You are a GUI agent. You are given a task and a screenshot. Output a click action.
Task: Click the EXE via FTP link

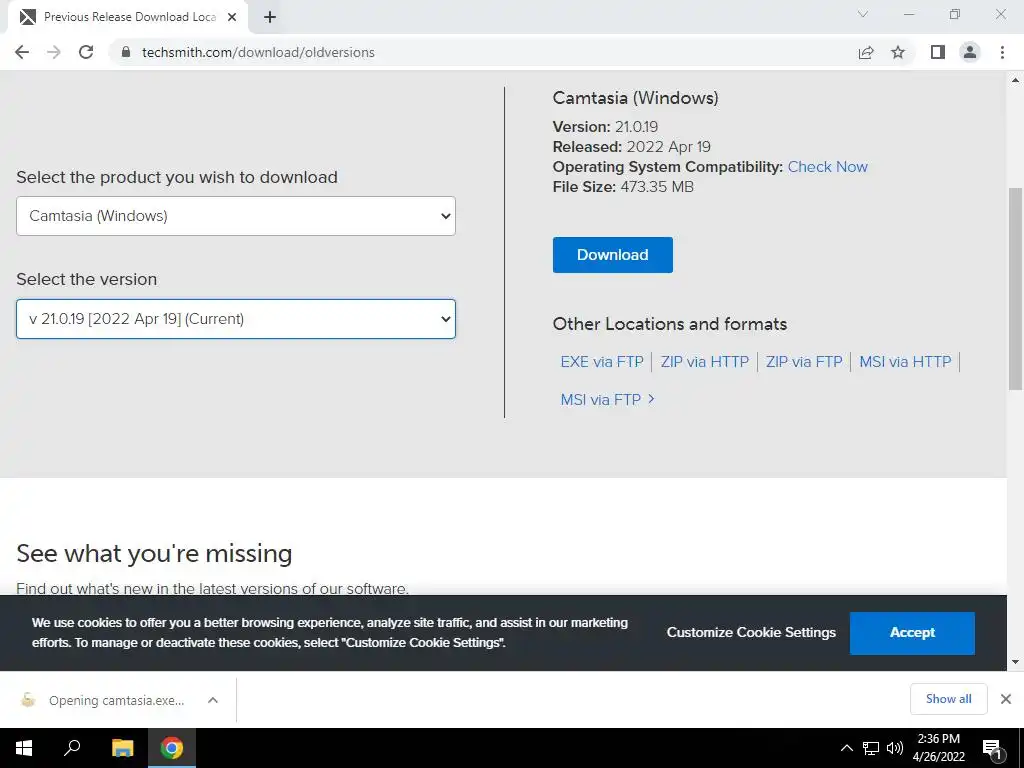[x=601, y=362]
